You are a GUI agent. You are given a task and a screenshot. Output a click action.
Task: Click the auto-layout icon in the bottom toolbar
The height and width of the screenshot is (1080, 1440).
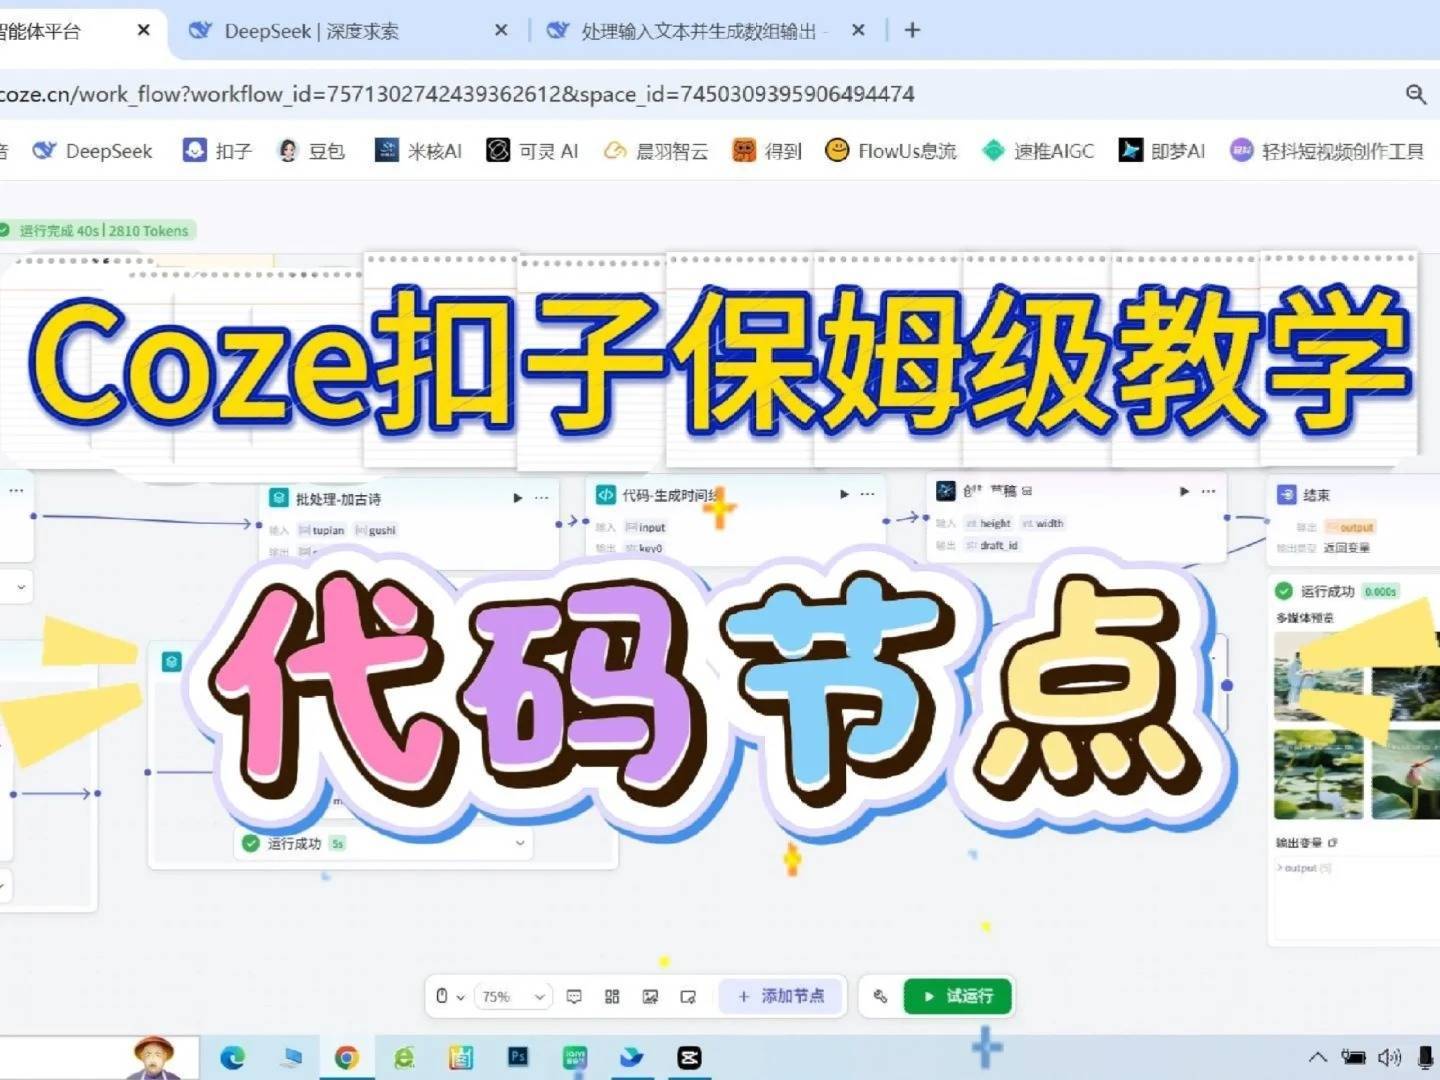click(x=613, y=996)
